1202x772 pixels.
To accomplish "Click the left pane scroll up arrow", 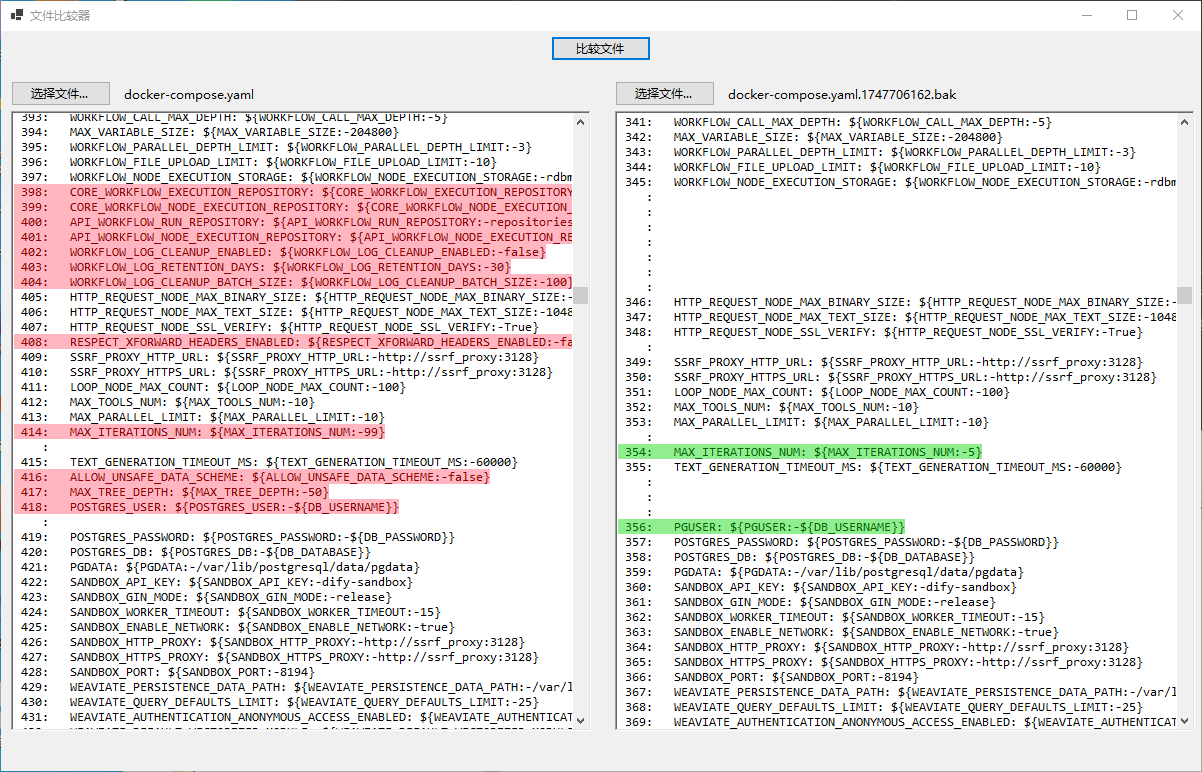I will tap(581, 121).
